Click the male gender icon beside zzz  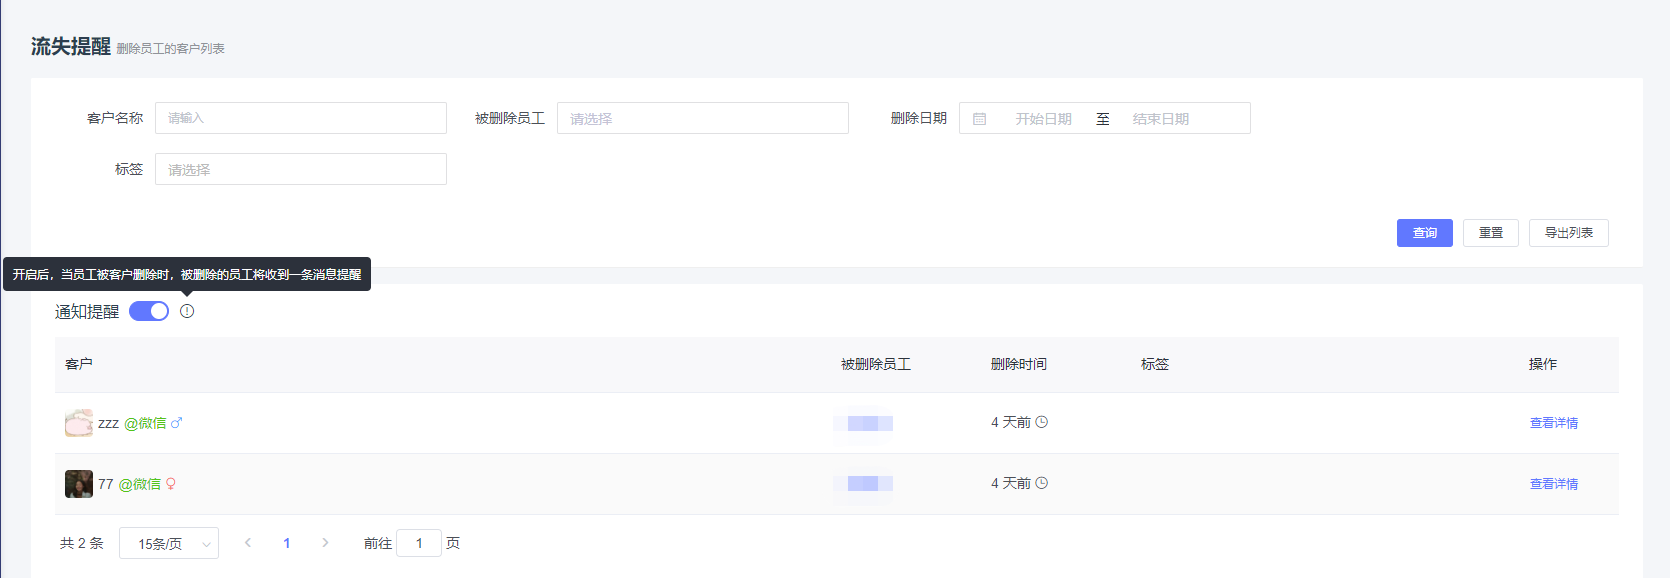[177, 423]
